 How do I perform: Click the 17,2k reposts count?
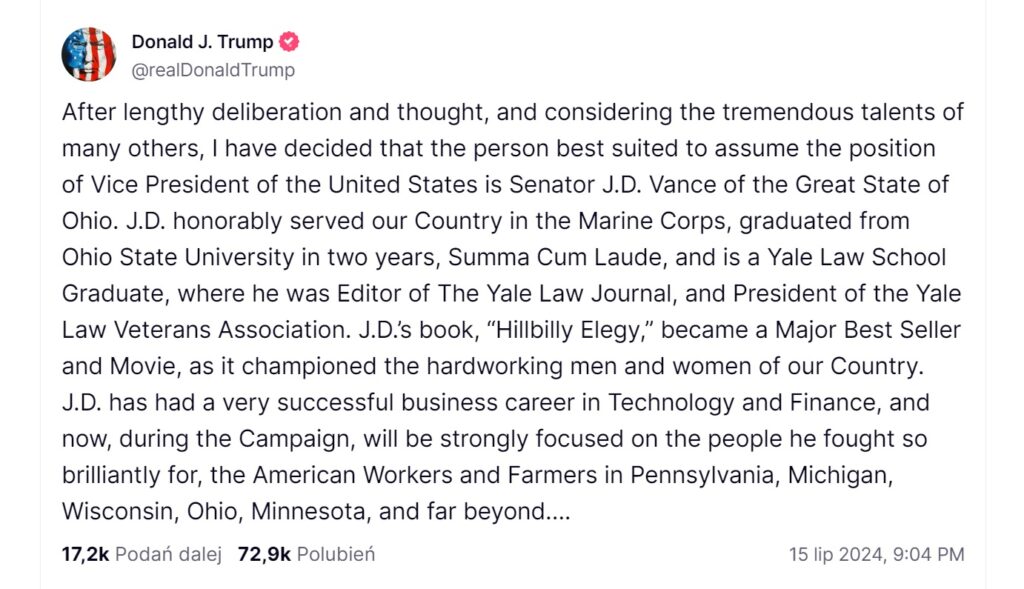tap(85, 554)
